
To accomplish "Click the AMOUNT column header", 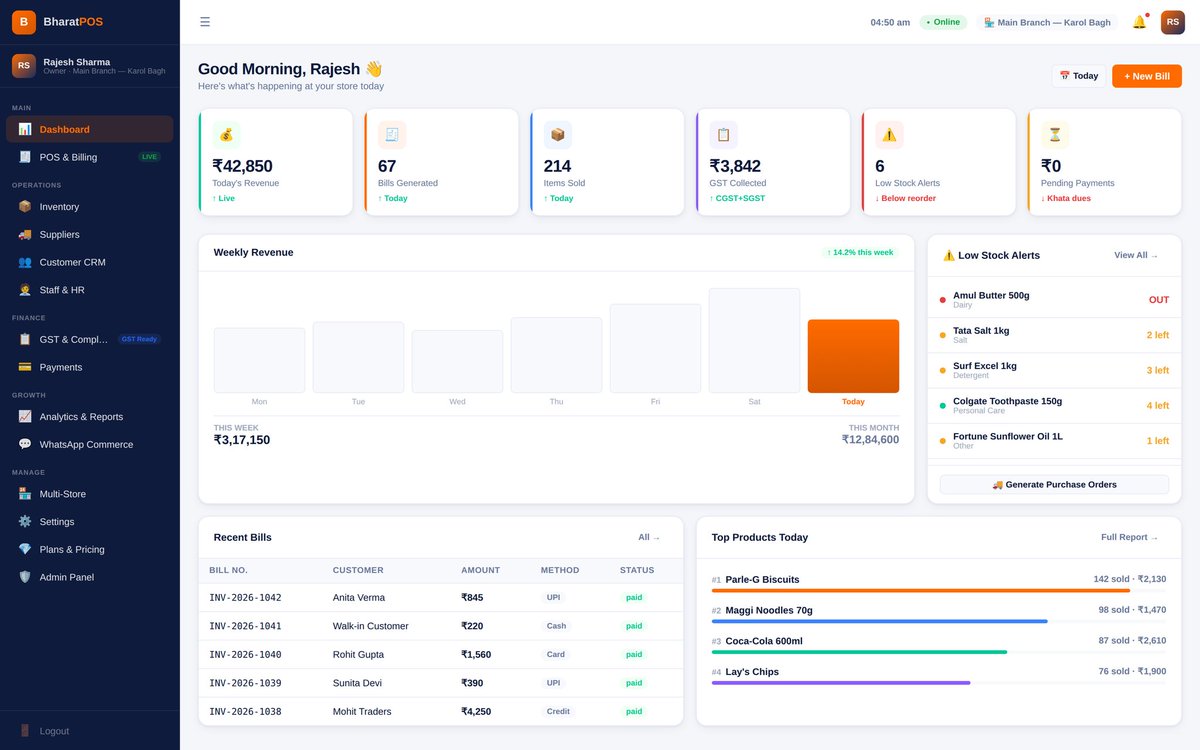I will [x=480, y=570].
